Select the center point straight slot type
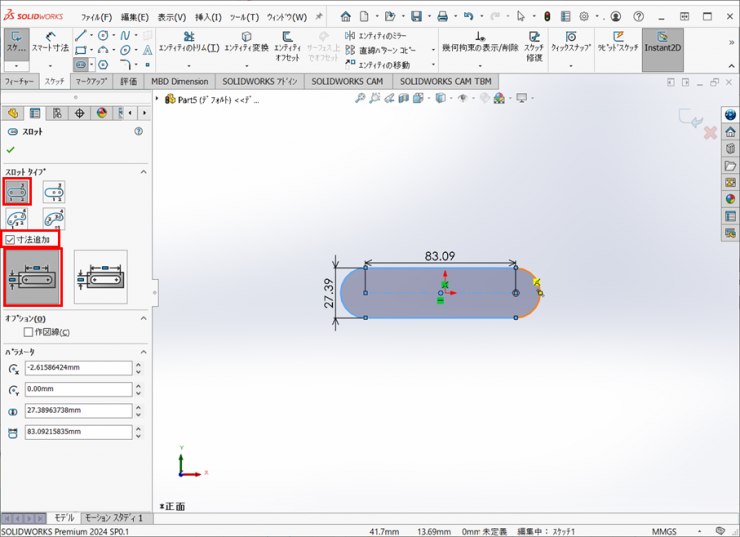 coord(53,191)
